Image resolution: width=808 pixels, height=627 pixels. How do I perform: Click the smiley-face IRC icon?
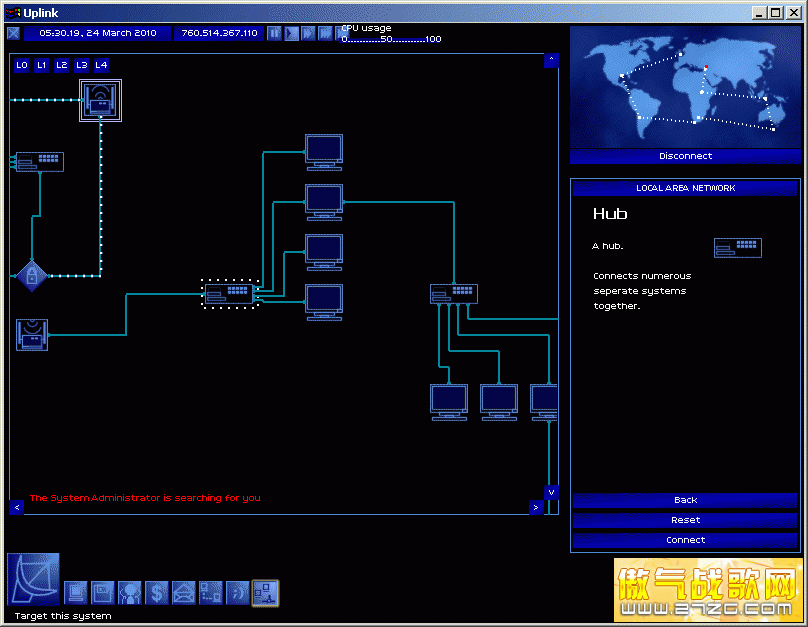pyautogui.click(x=238, y=592)
